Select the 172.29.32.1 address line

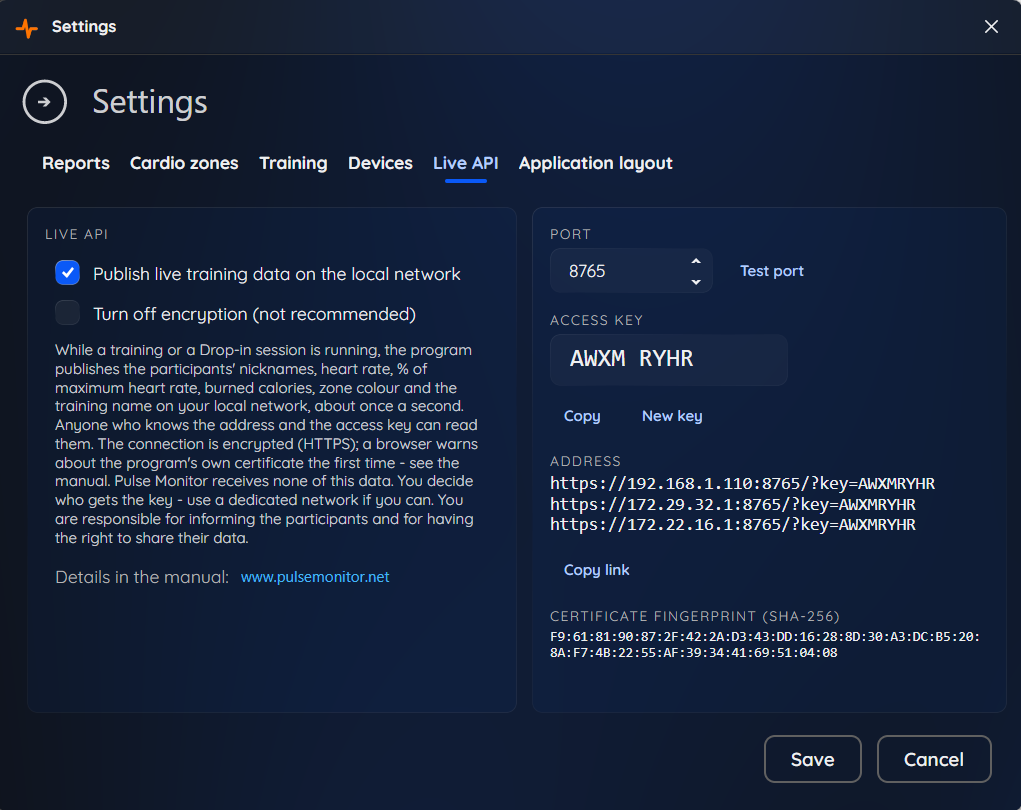coord(733,505)
